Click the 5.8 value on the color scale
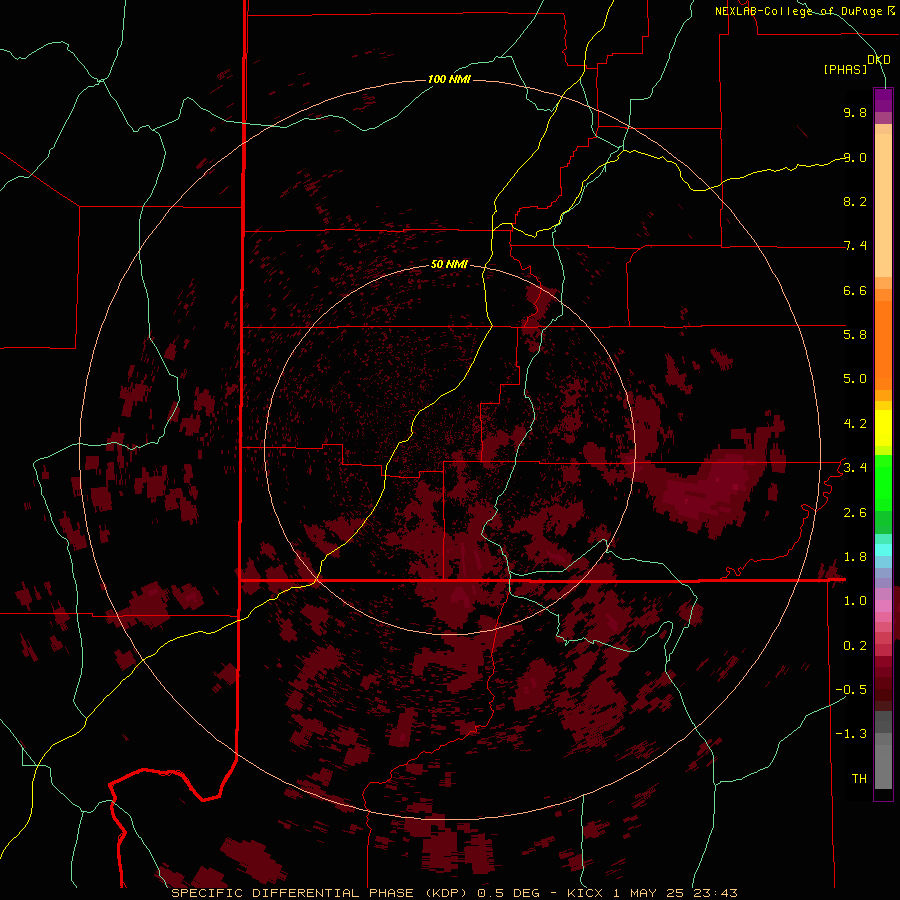This screenshot has width=900, height=900. [855, 335]
